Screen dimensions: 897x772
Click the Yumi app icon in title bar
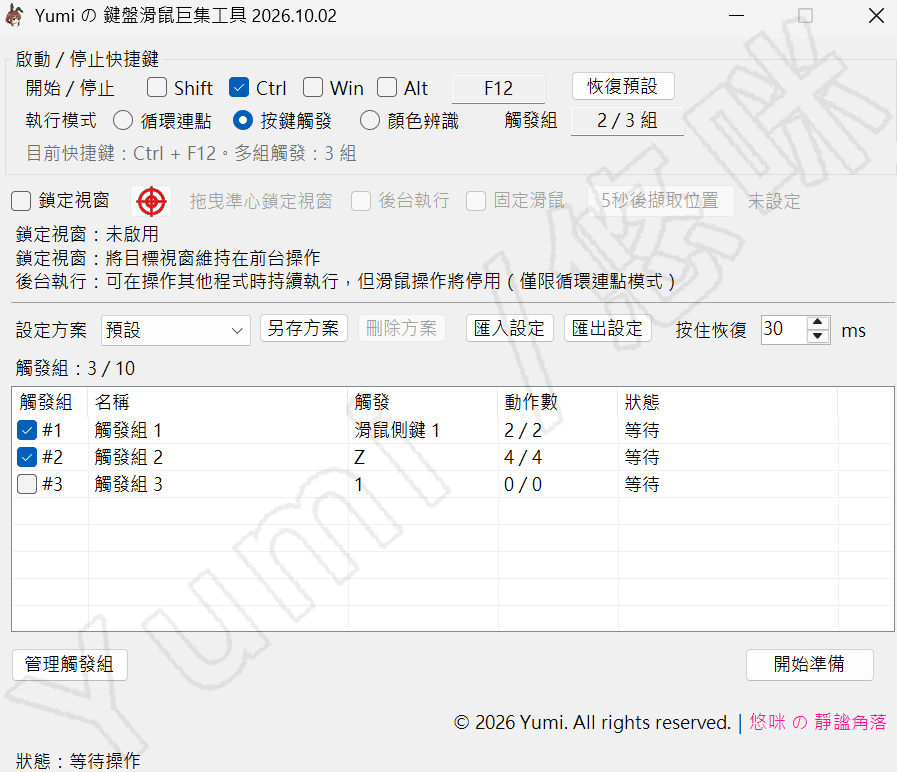[14, 15]
